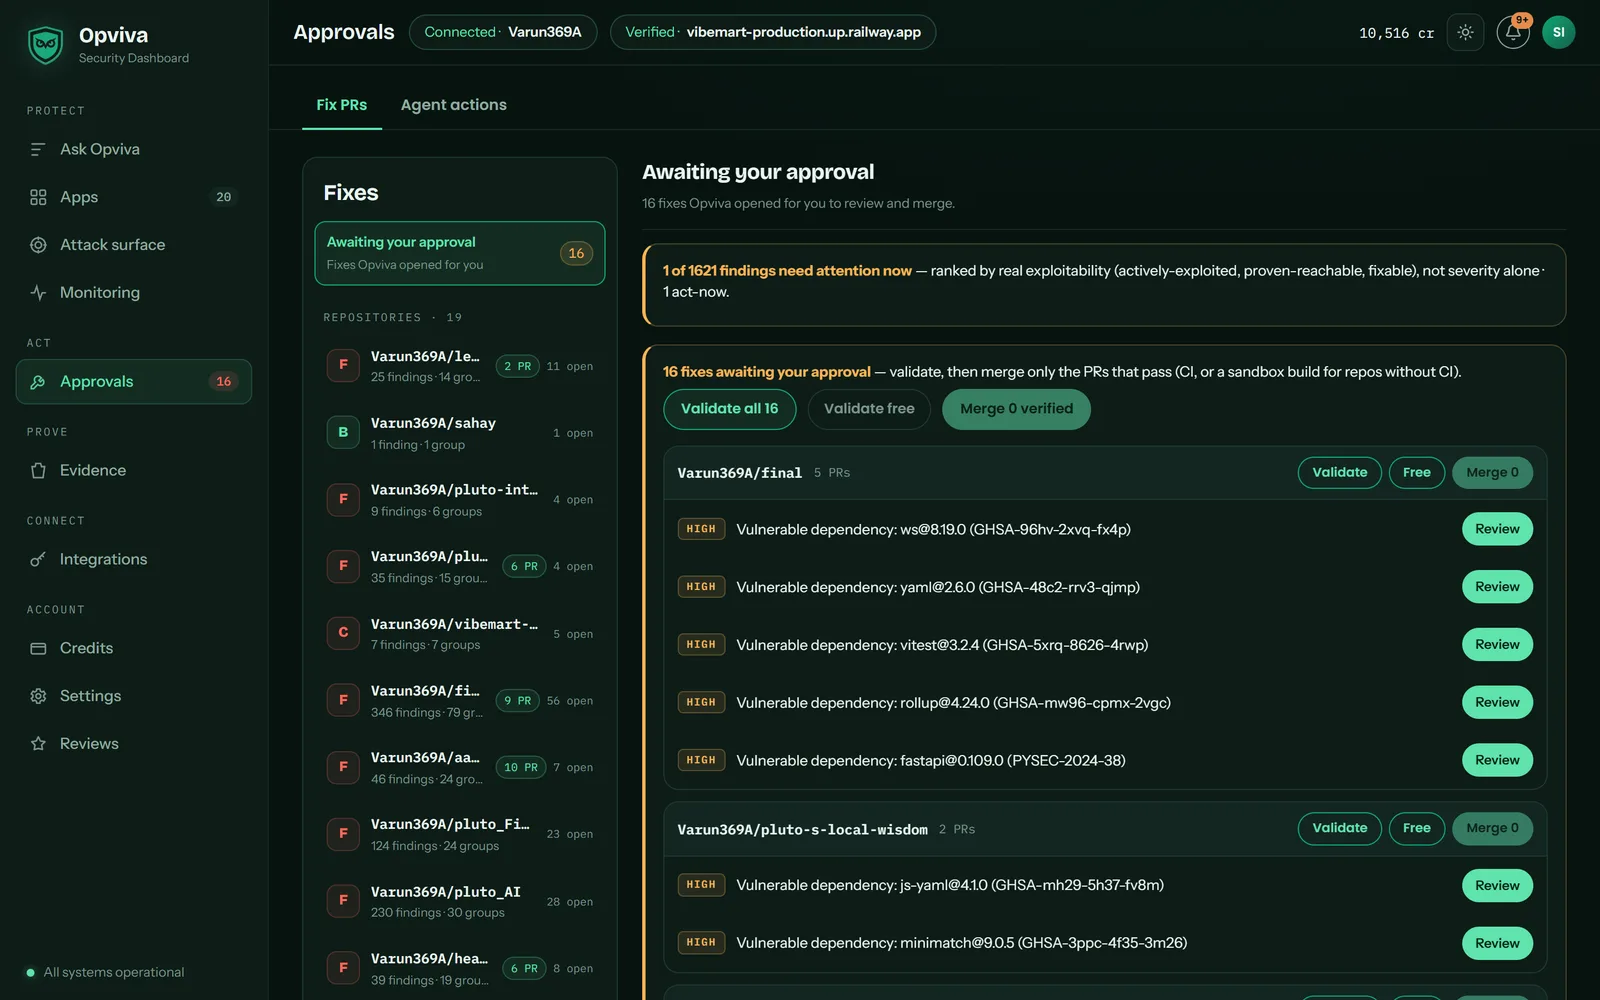Select the Awaiting your approval fixes card
1600x1000 pixels.
[460, 253]
